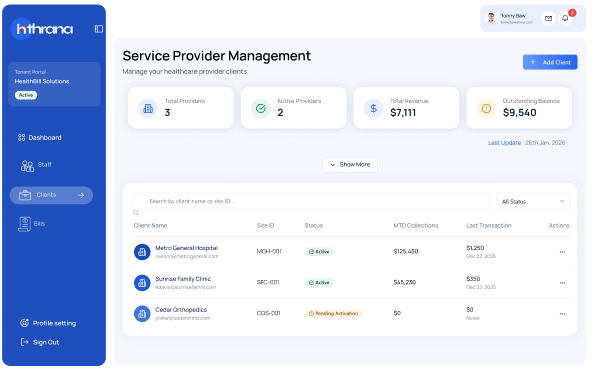Click site ID COS-001

click(x=268, y=313)
